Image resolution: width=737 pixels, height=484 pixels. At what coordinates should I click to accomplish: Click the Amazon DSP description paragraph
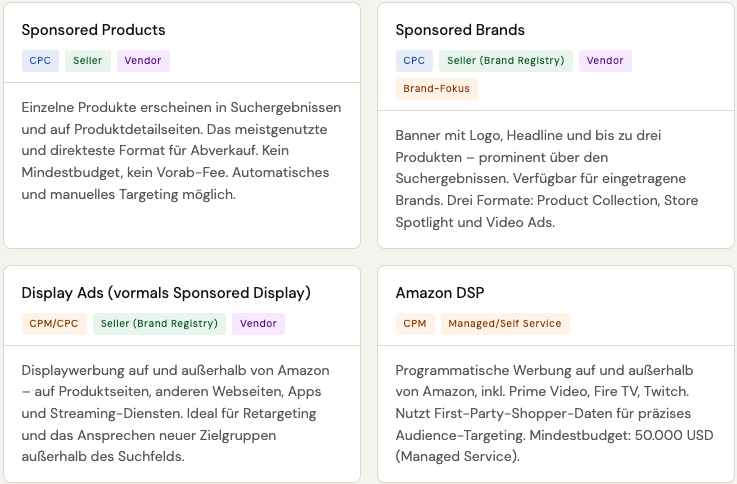(x=550, y=413)
